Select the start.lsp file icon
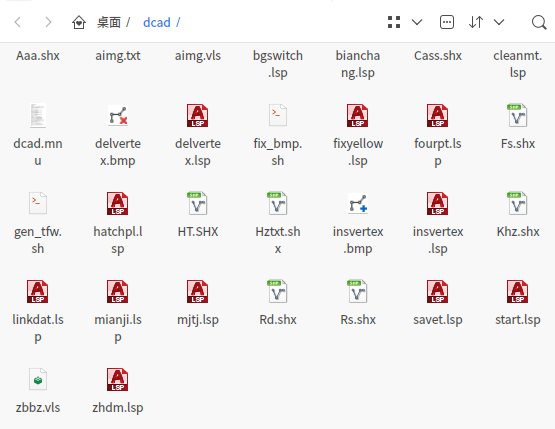 click(x=517, y=292)
